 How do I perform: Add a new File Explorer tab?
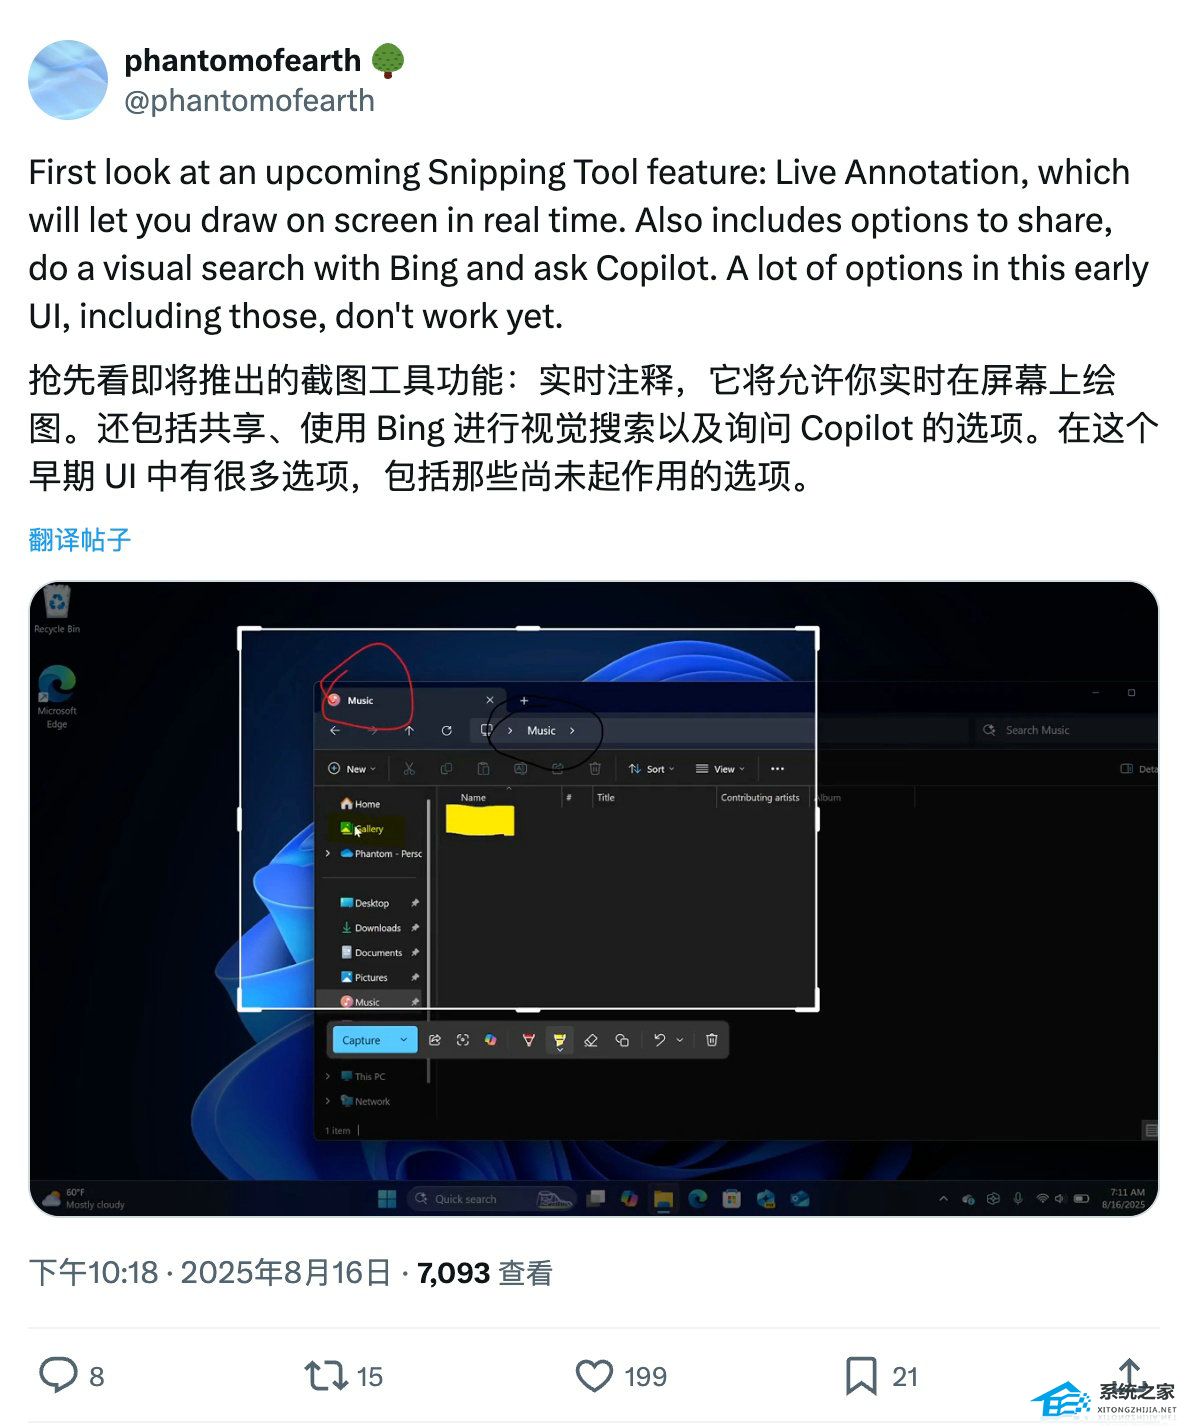[524, 700]
